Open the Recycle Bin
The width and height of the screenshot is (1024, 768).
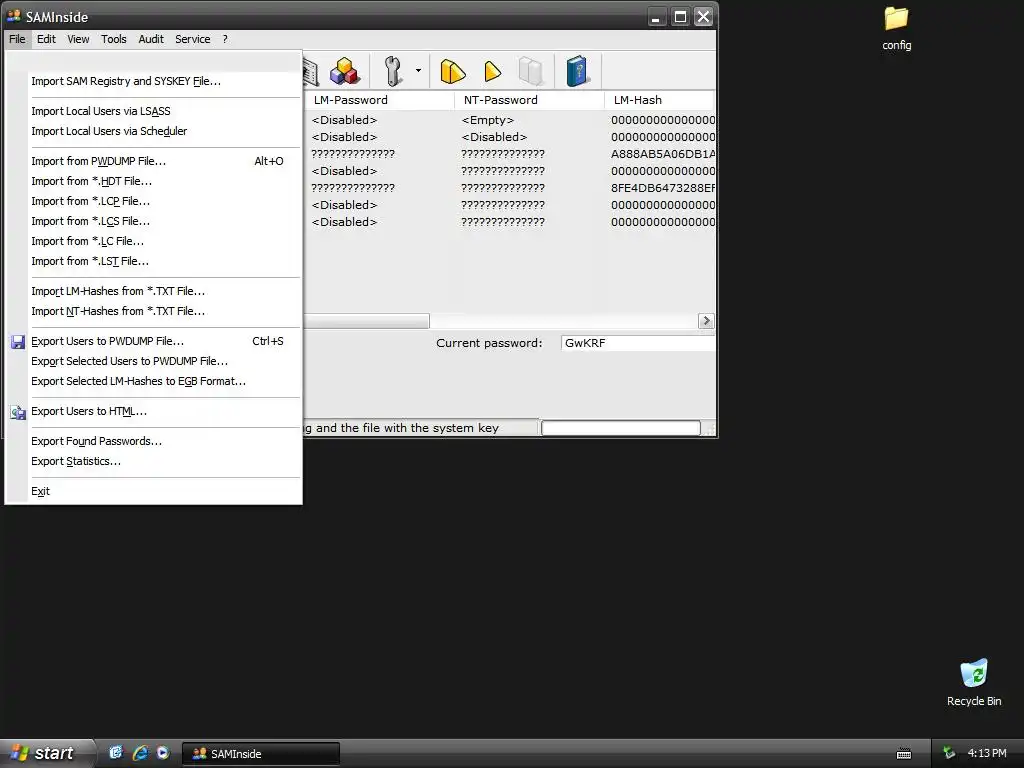point(974,682)
